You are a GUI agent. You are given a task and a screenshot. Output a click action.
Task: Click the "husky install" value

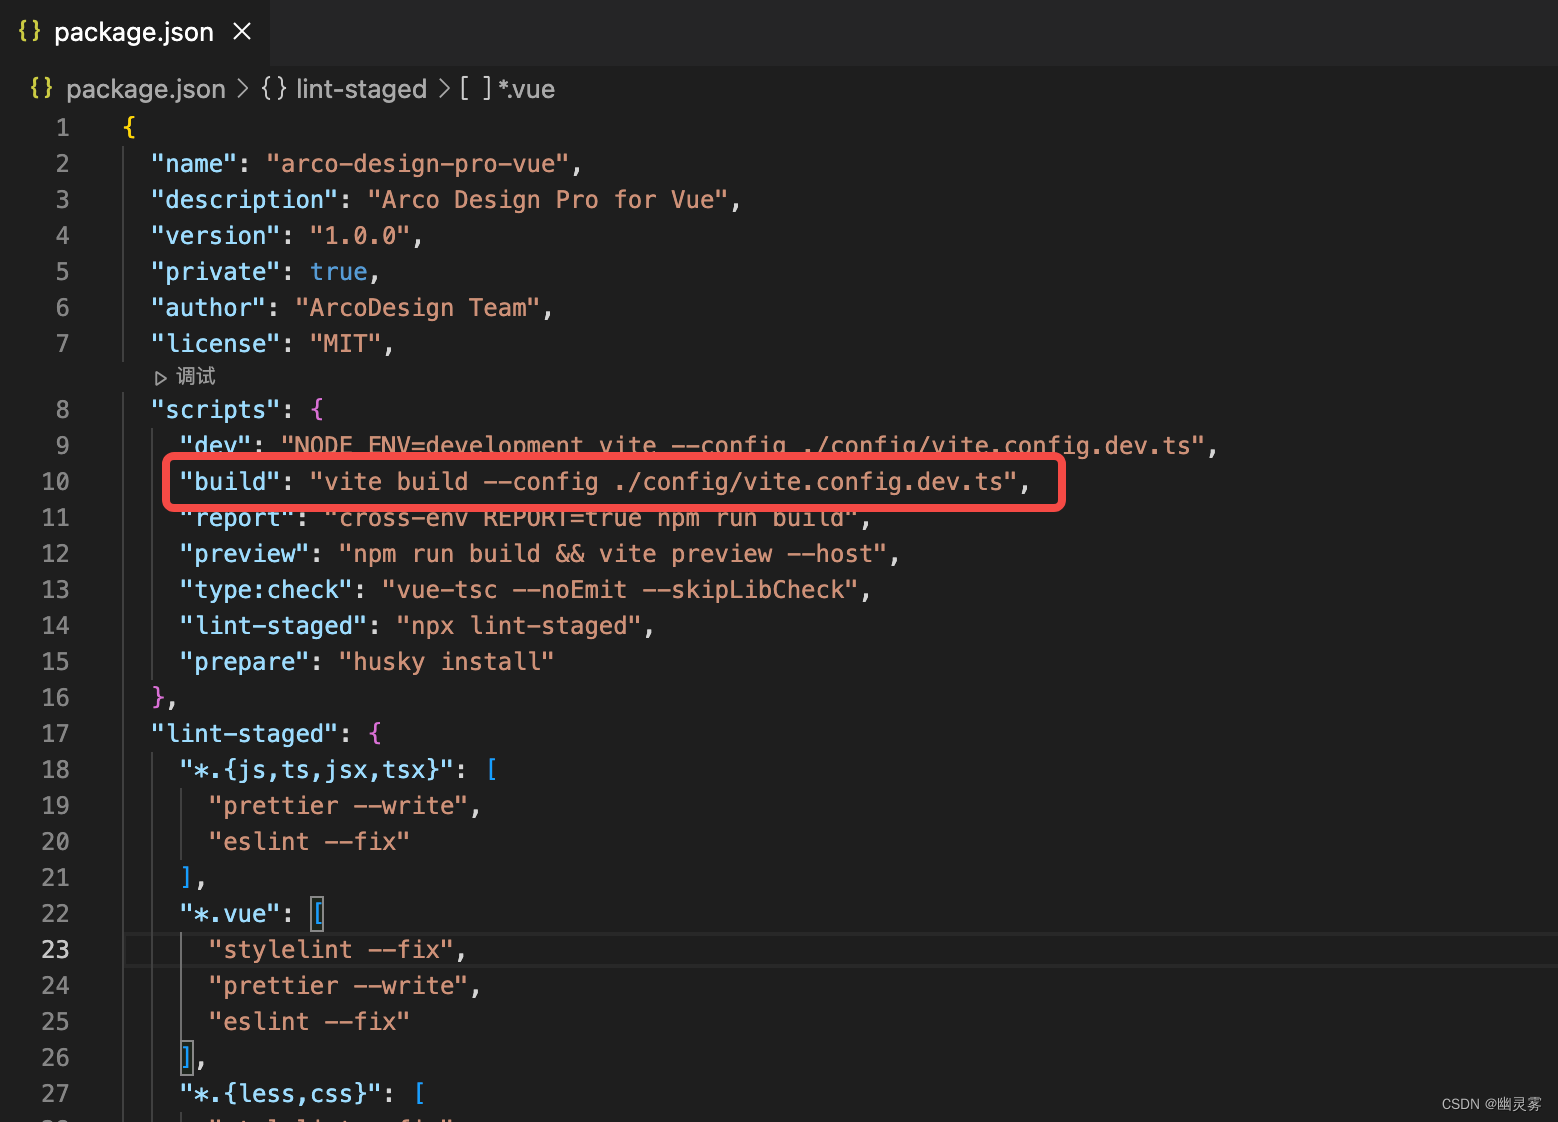pyautogui.click(x=446, y=662)
